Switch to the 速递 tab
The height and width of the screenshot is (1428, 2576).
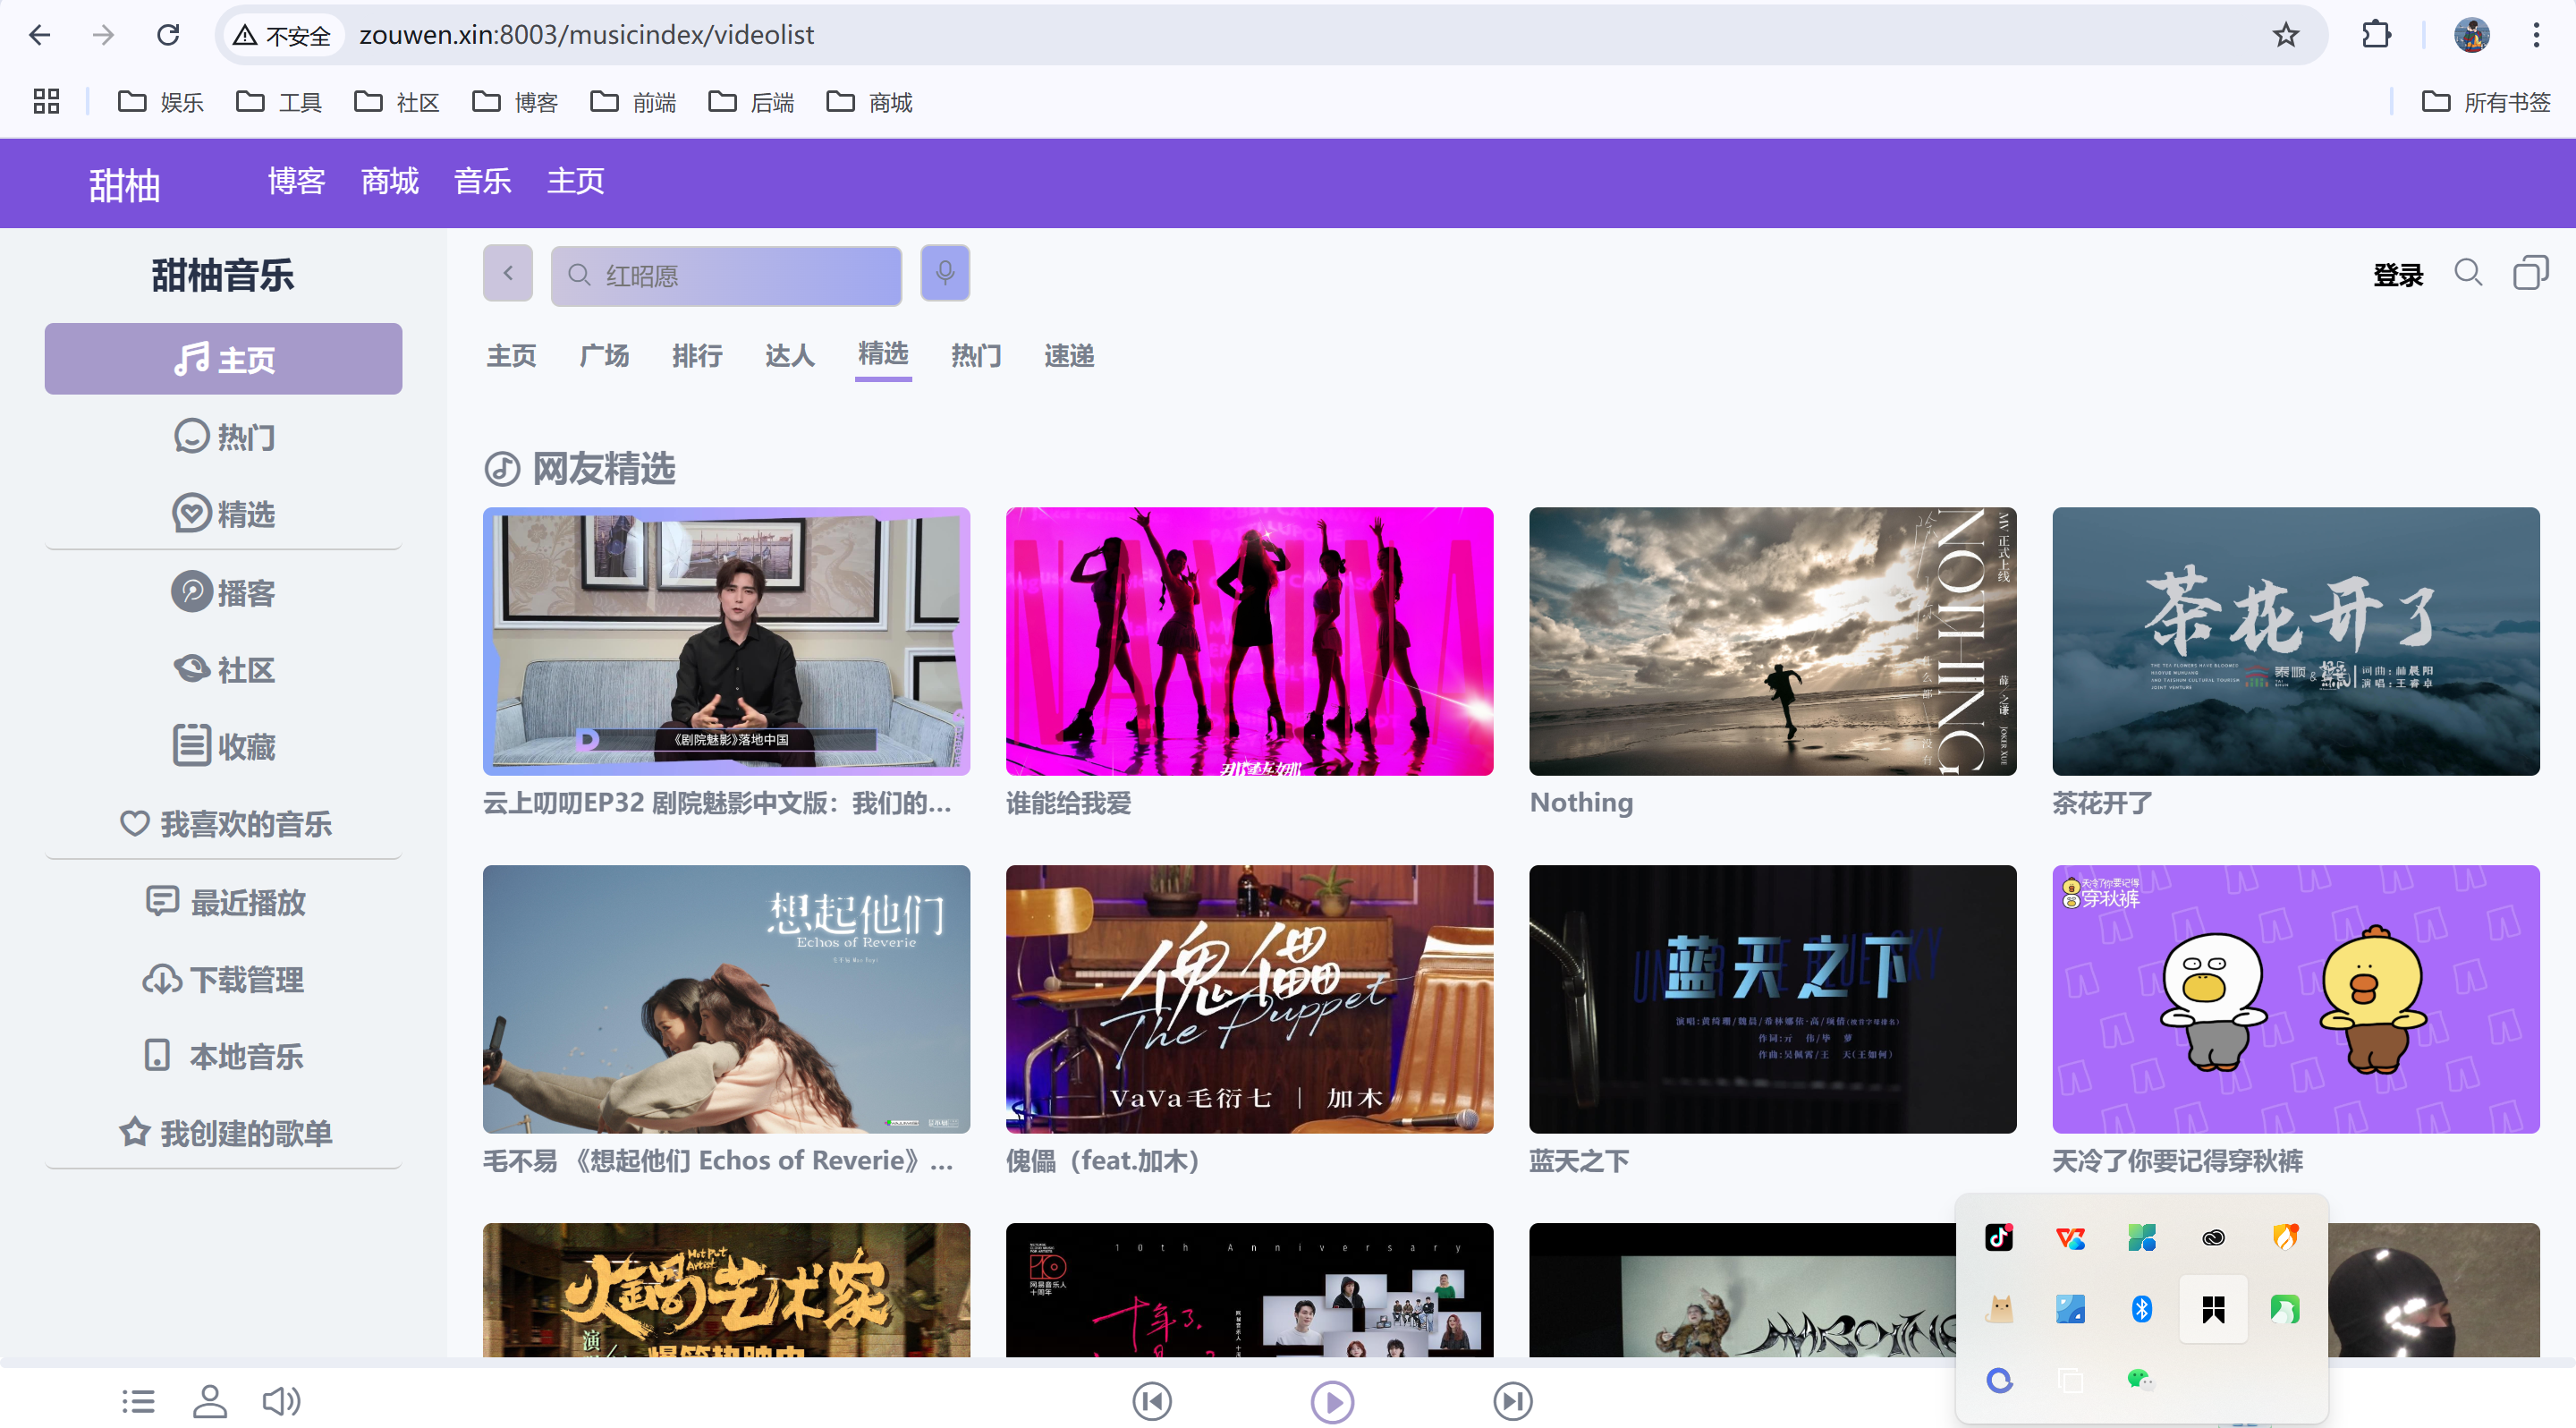tap(1069, 356)
